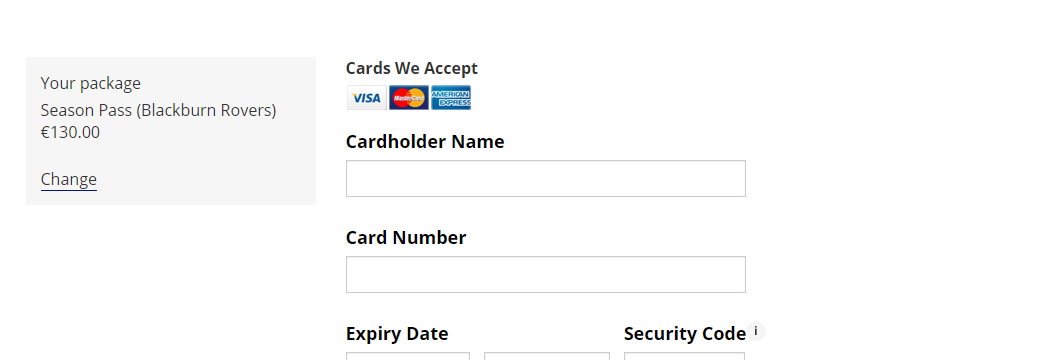Click the MasterCard logo
The image size is (1046, 360).
coord(409,98)
